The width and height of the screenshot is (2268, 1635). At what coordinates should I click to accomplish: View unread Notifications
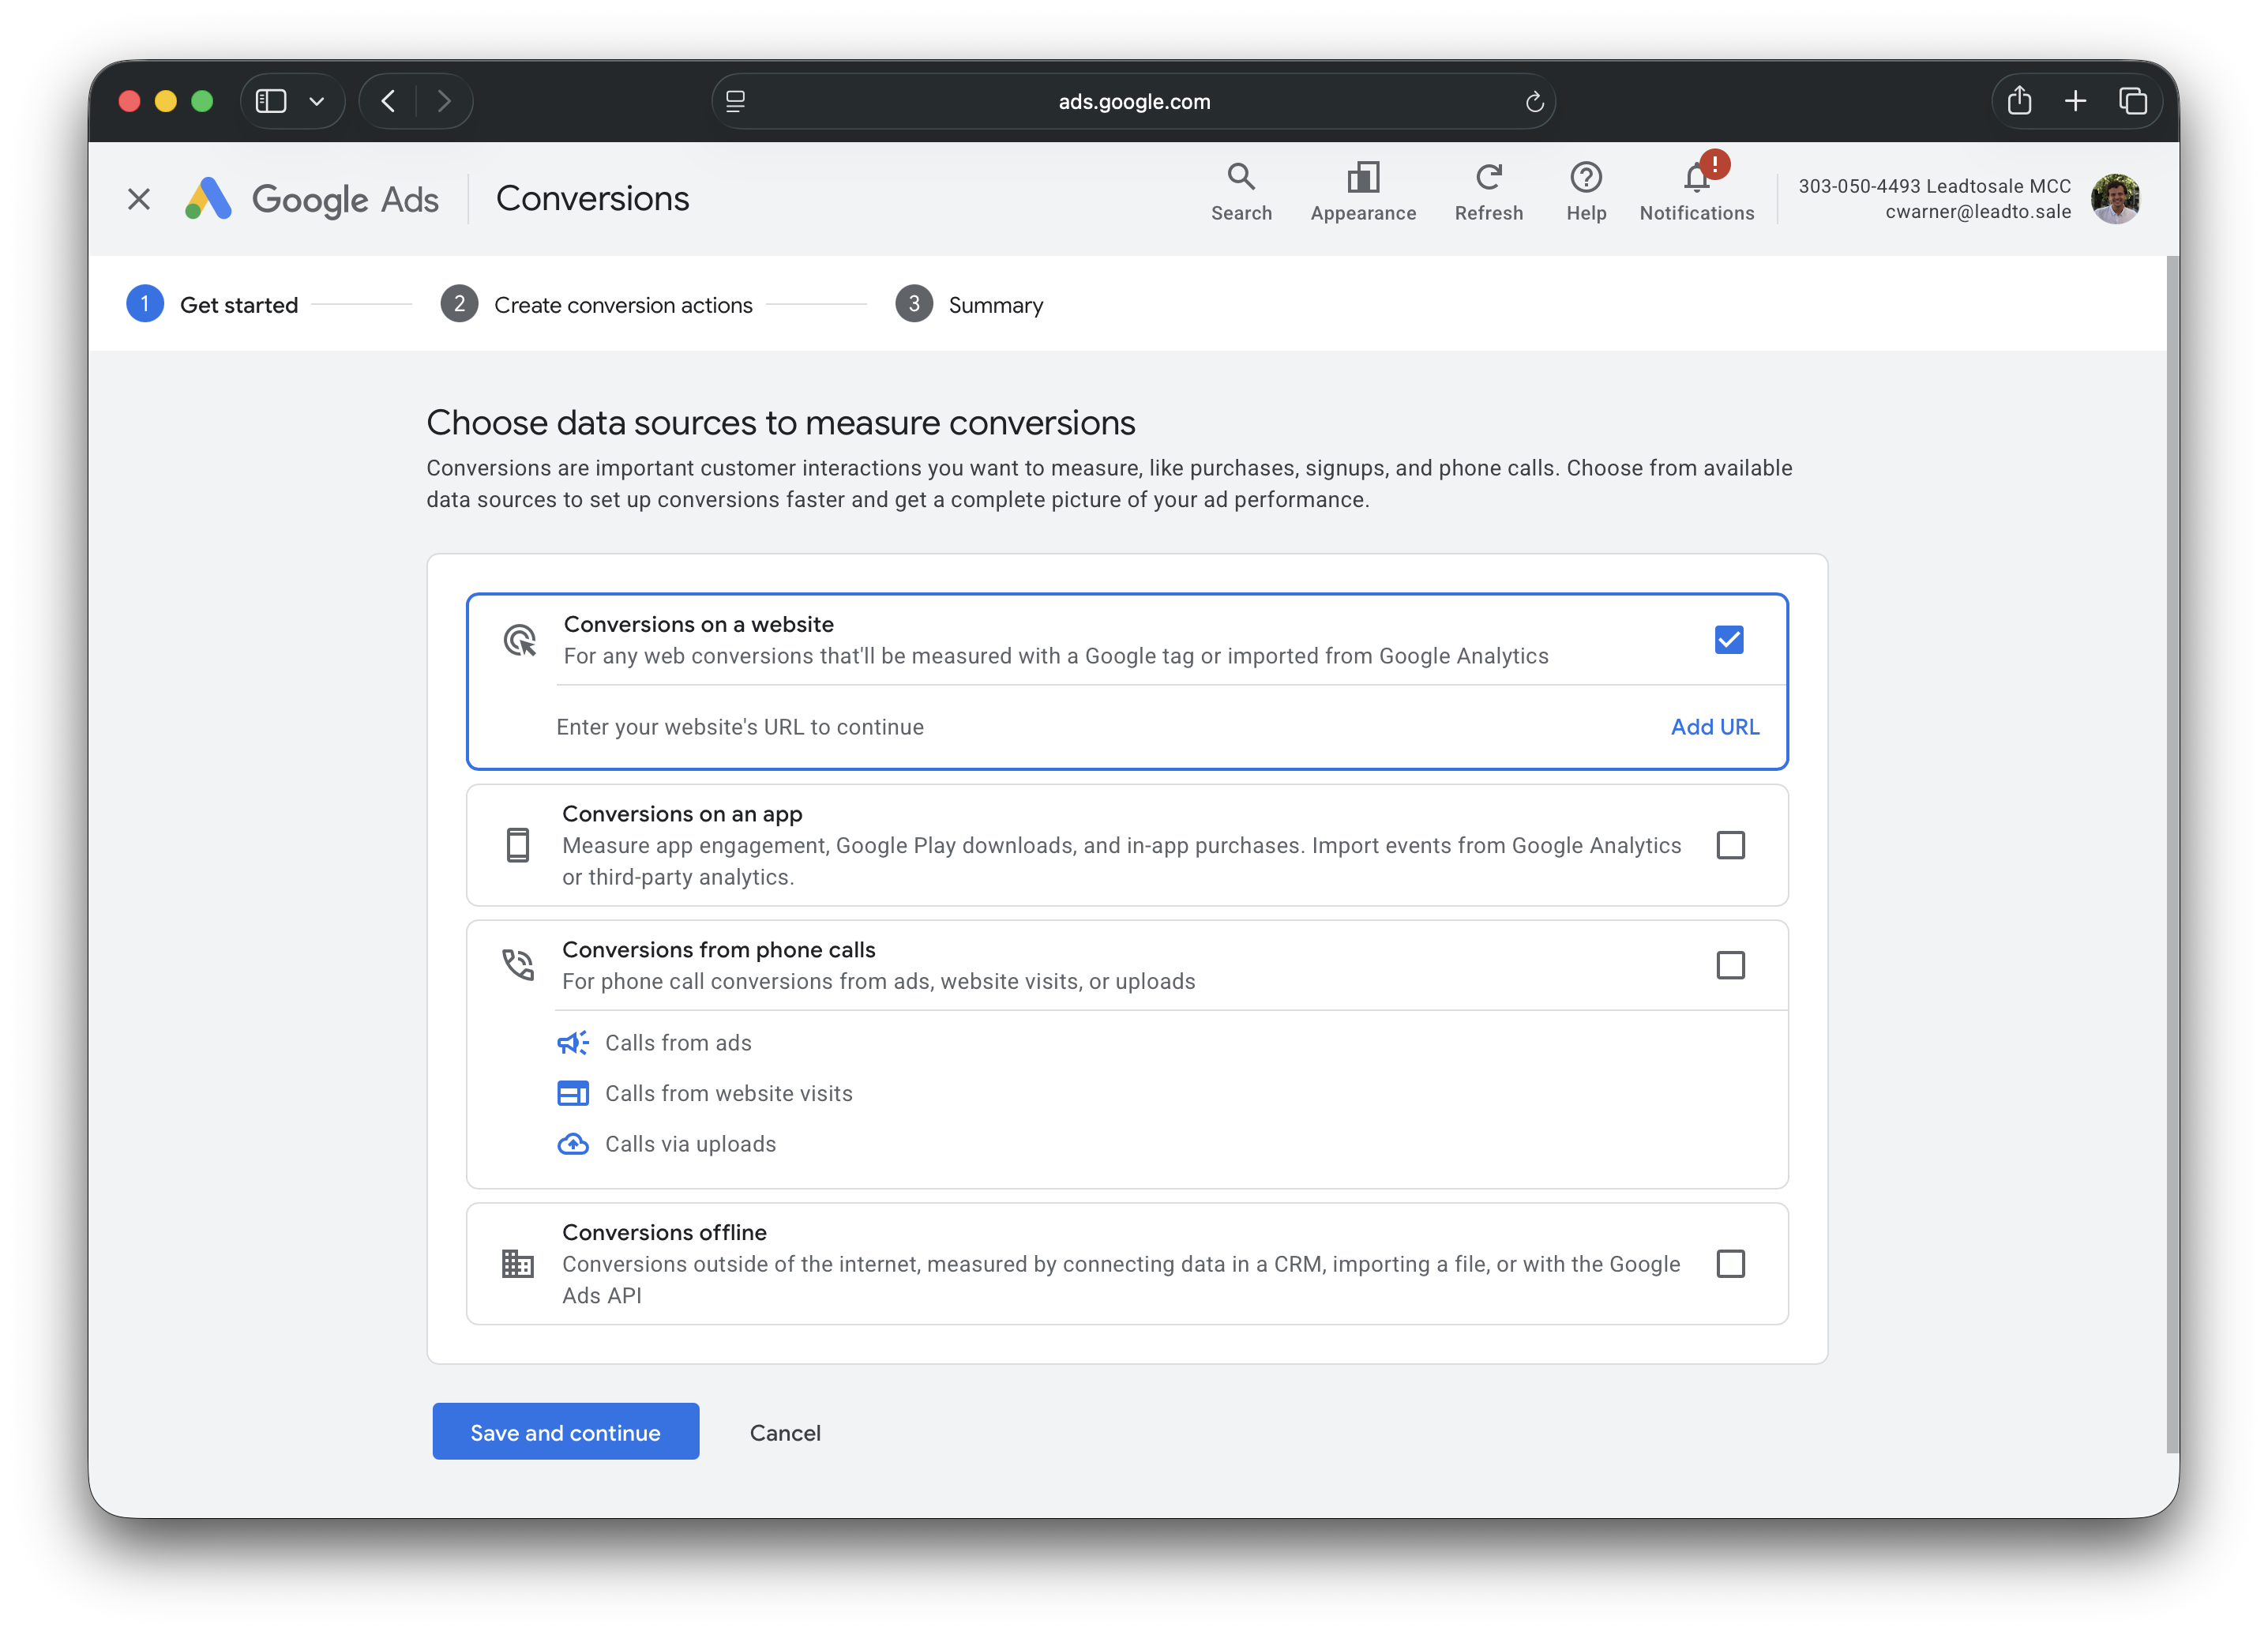click(x=1696, y=191)
